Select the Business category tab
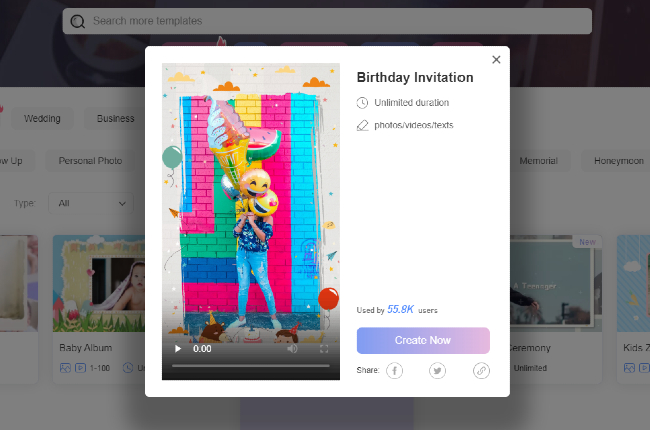 (116, 119)
